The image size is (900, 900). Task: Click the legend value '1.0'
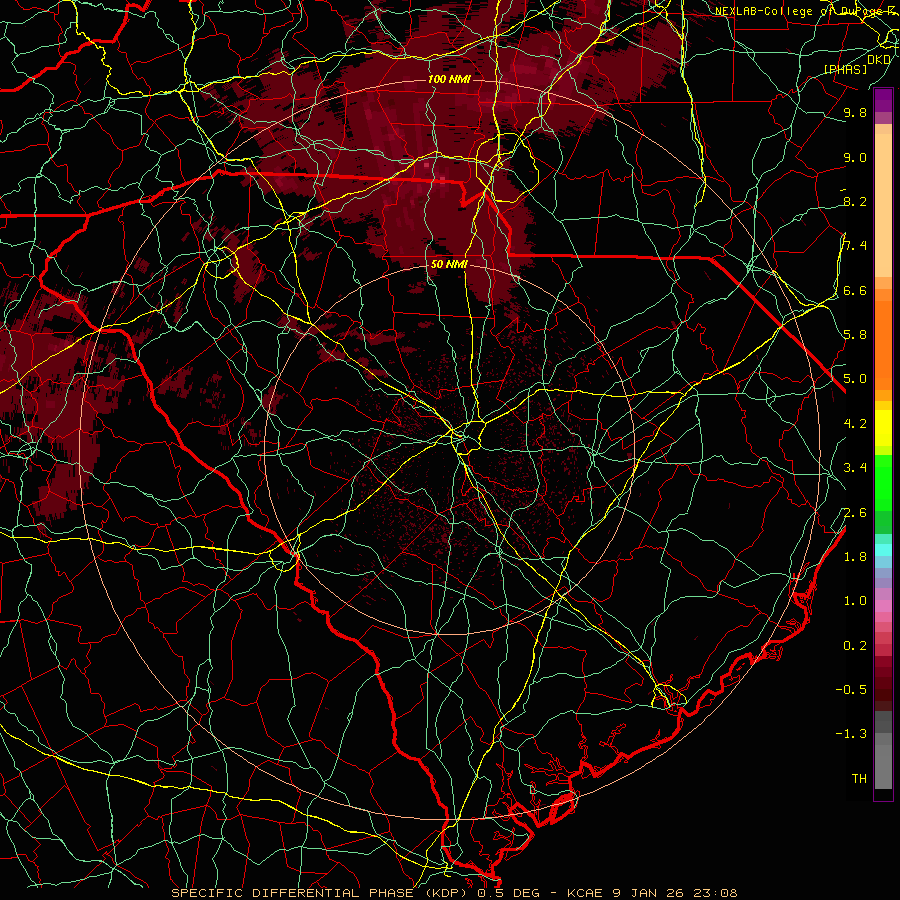coord(855,601)
